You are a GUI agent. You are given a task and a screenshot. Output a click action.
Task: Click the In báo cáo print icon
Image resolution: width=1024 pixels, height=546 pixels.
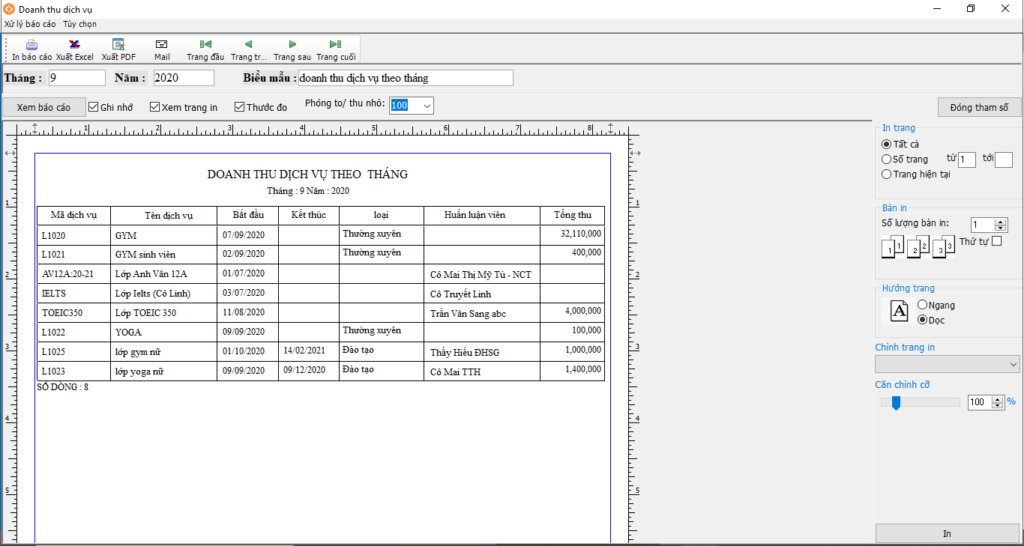pos(32,45)
